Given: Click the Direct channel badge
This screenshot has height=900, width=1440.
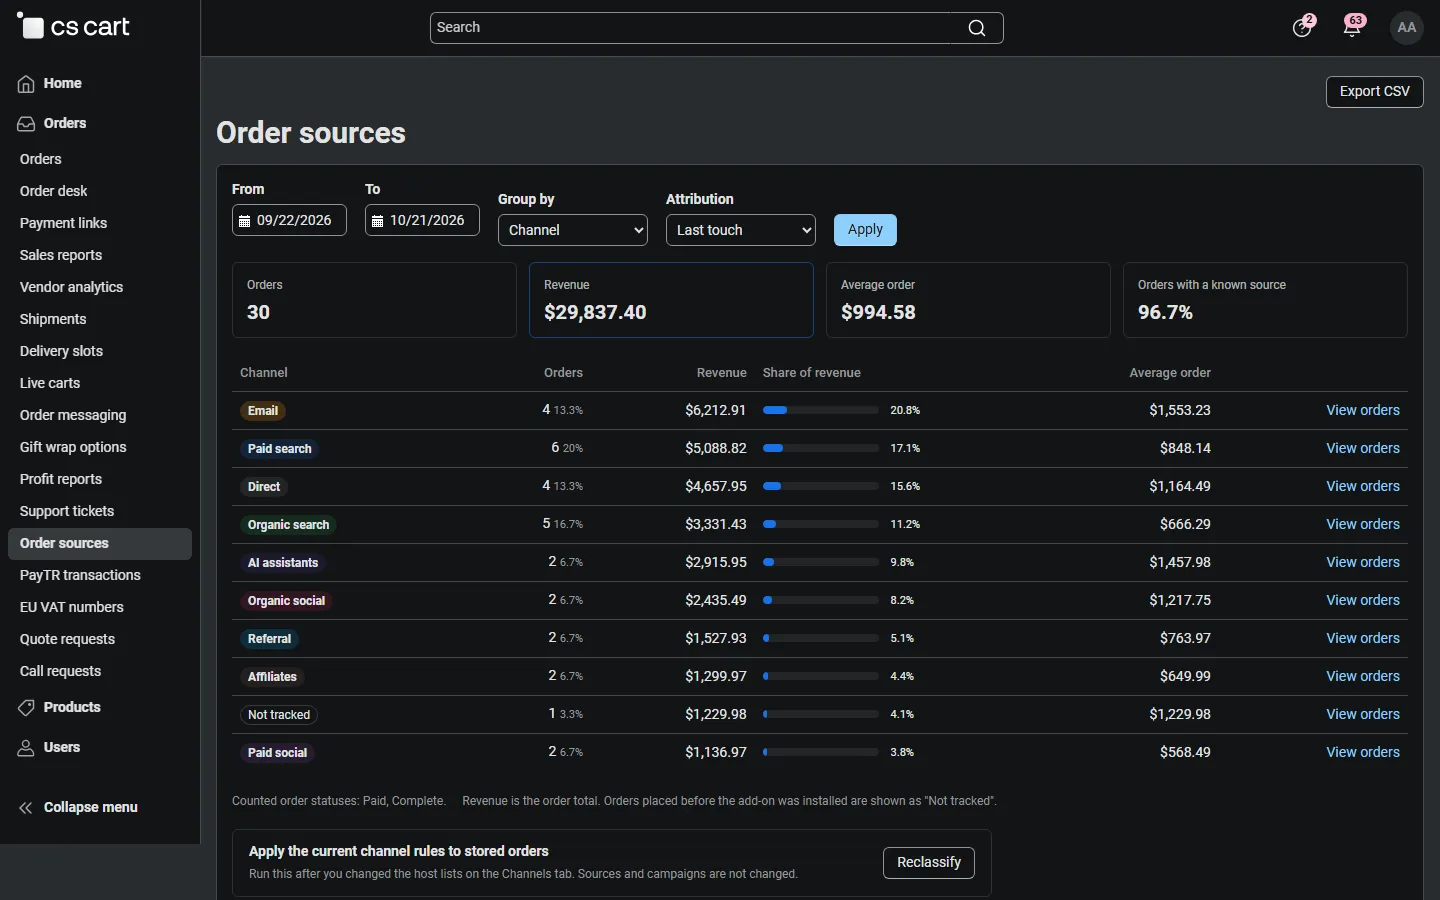Looking at the screenshot, I should pyautogui.click(x=264, y=487).
